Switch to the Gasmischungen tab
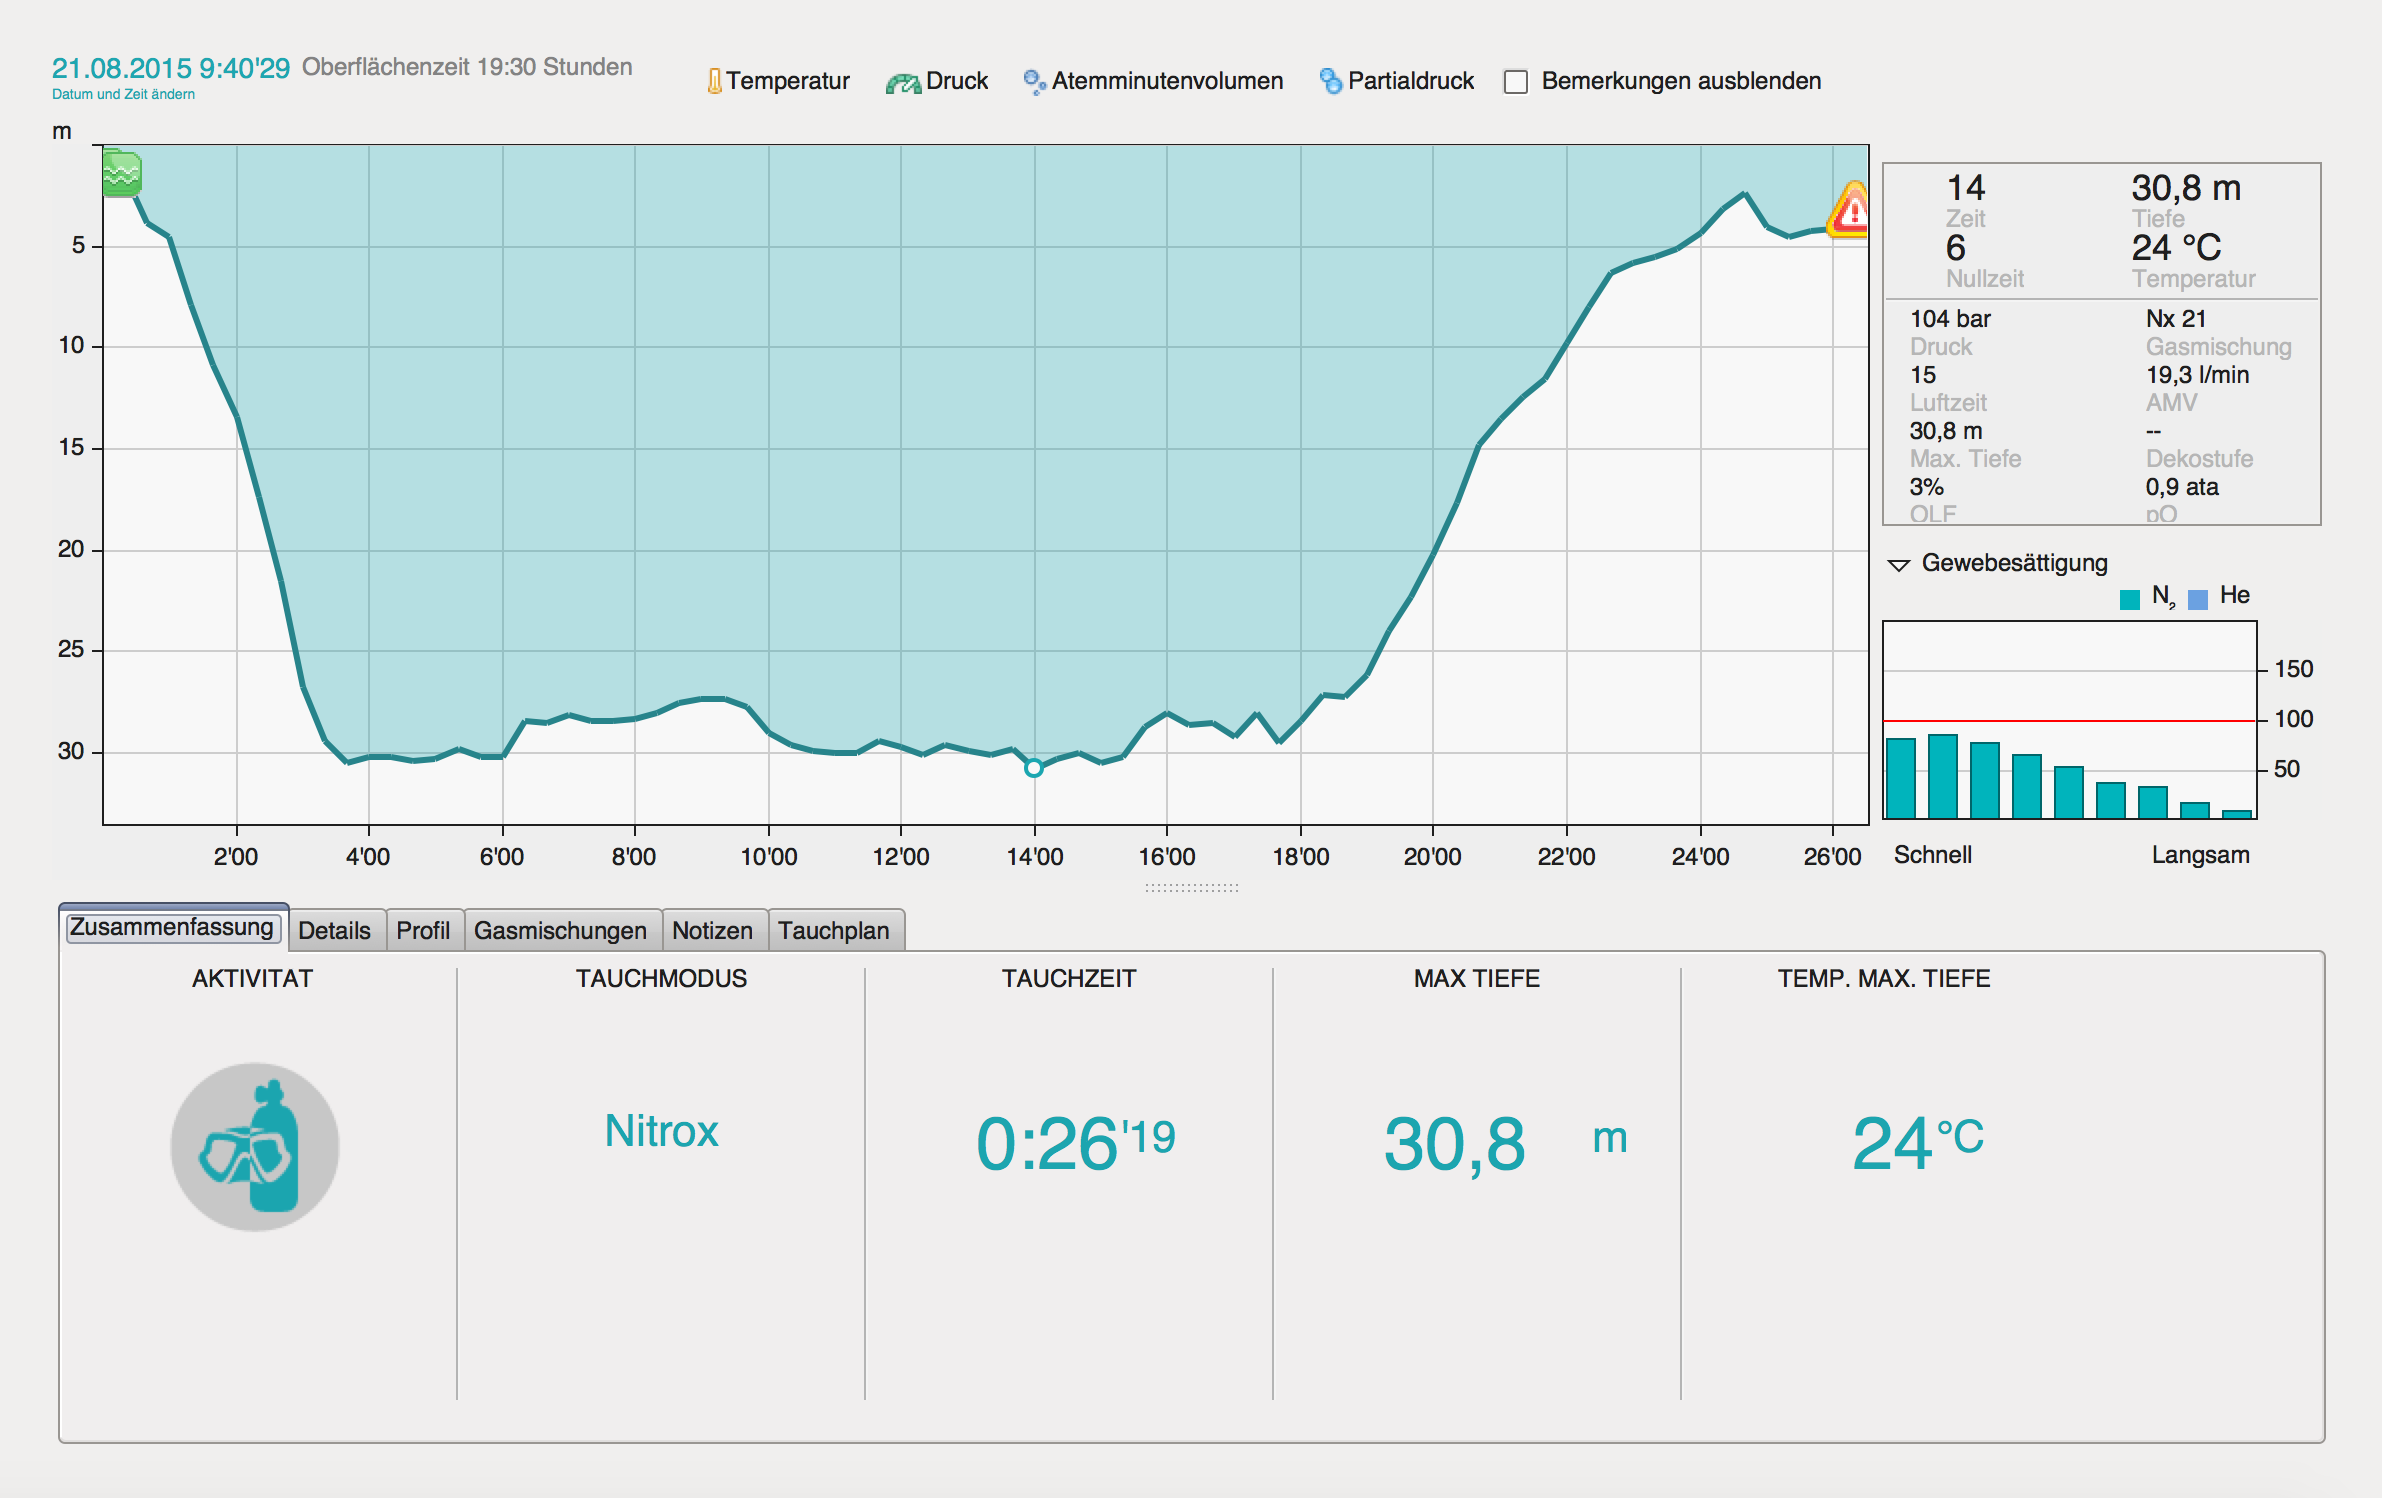 tap(560, 931)
